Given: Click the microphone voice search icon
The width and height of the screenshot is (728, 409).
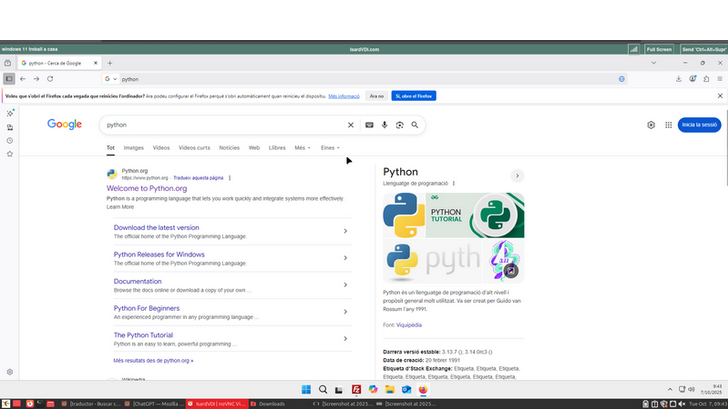Looking at the screenshot, I should click(x=385, y=125).
